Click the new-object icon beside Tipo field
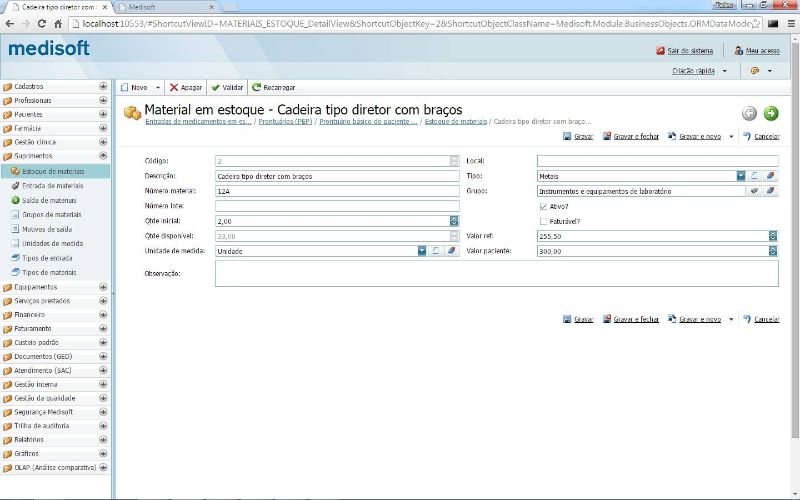This screenshot has height=500, width=800. [754, 176]
